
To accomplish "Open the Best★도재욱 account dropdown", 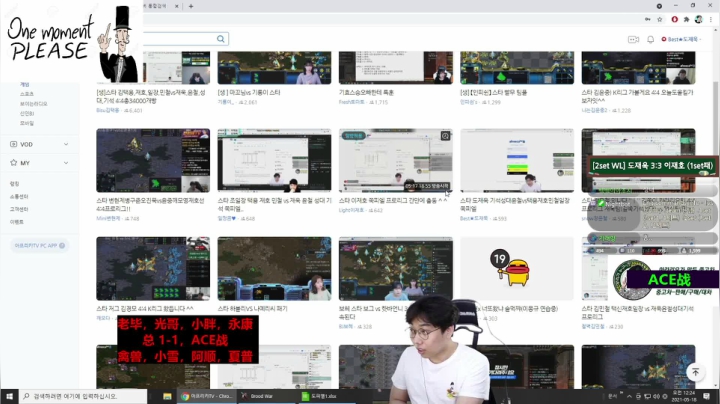I will coord(681,39).
